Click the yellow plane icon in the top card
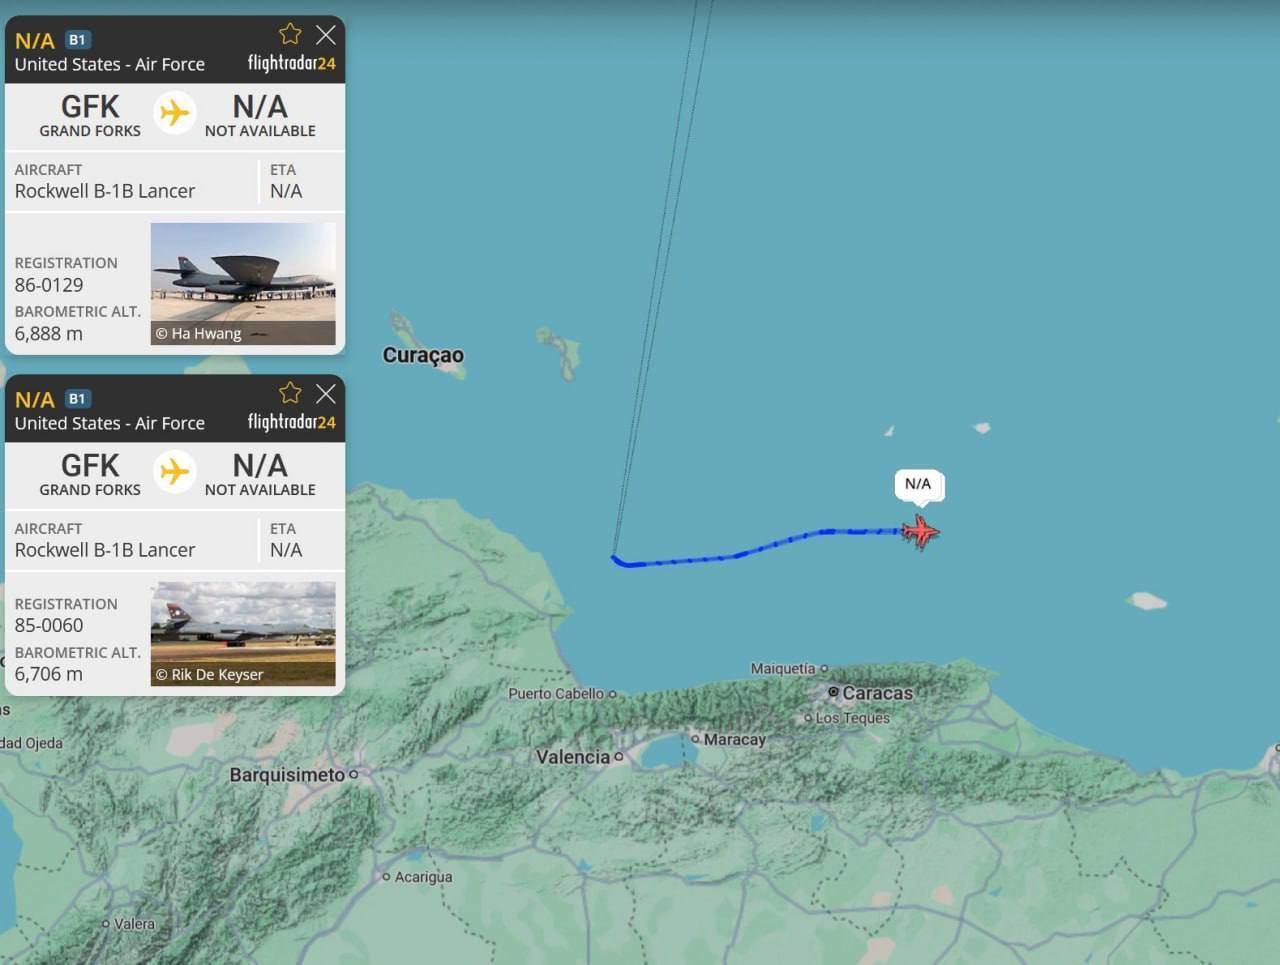 point(175,112)
